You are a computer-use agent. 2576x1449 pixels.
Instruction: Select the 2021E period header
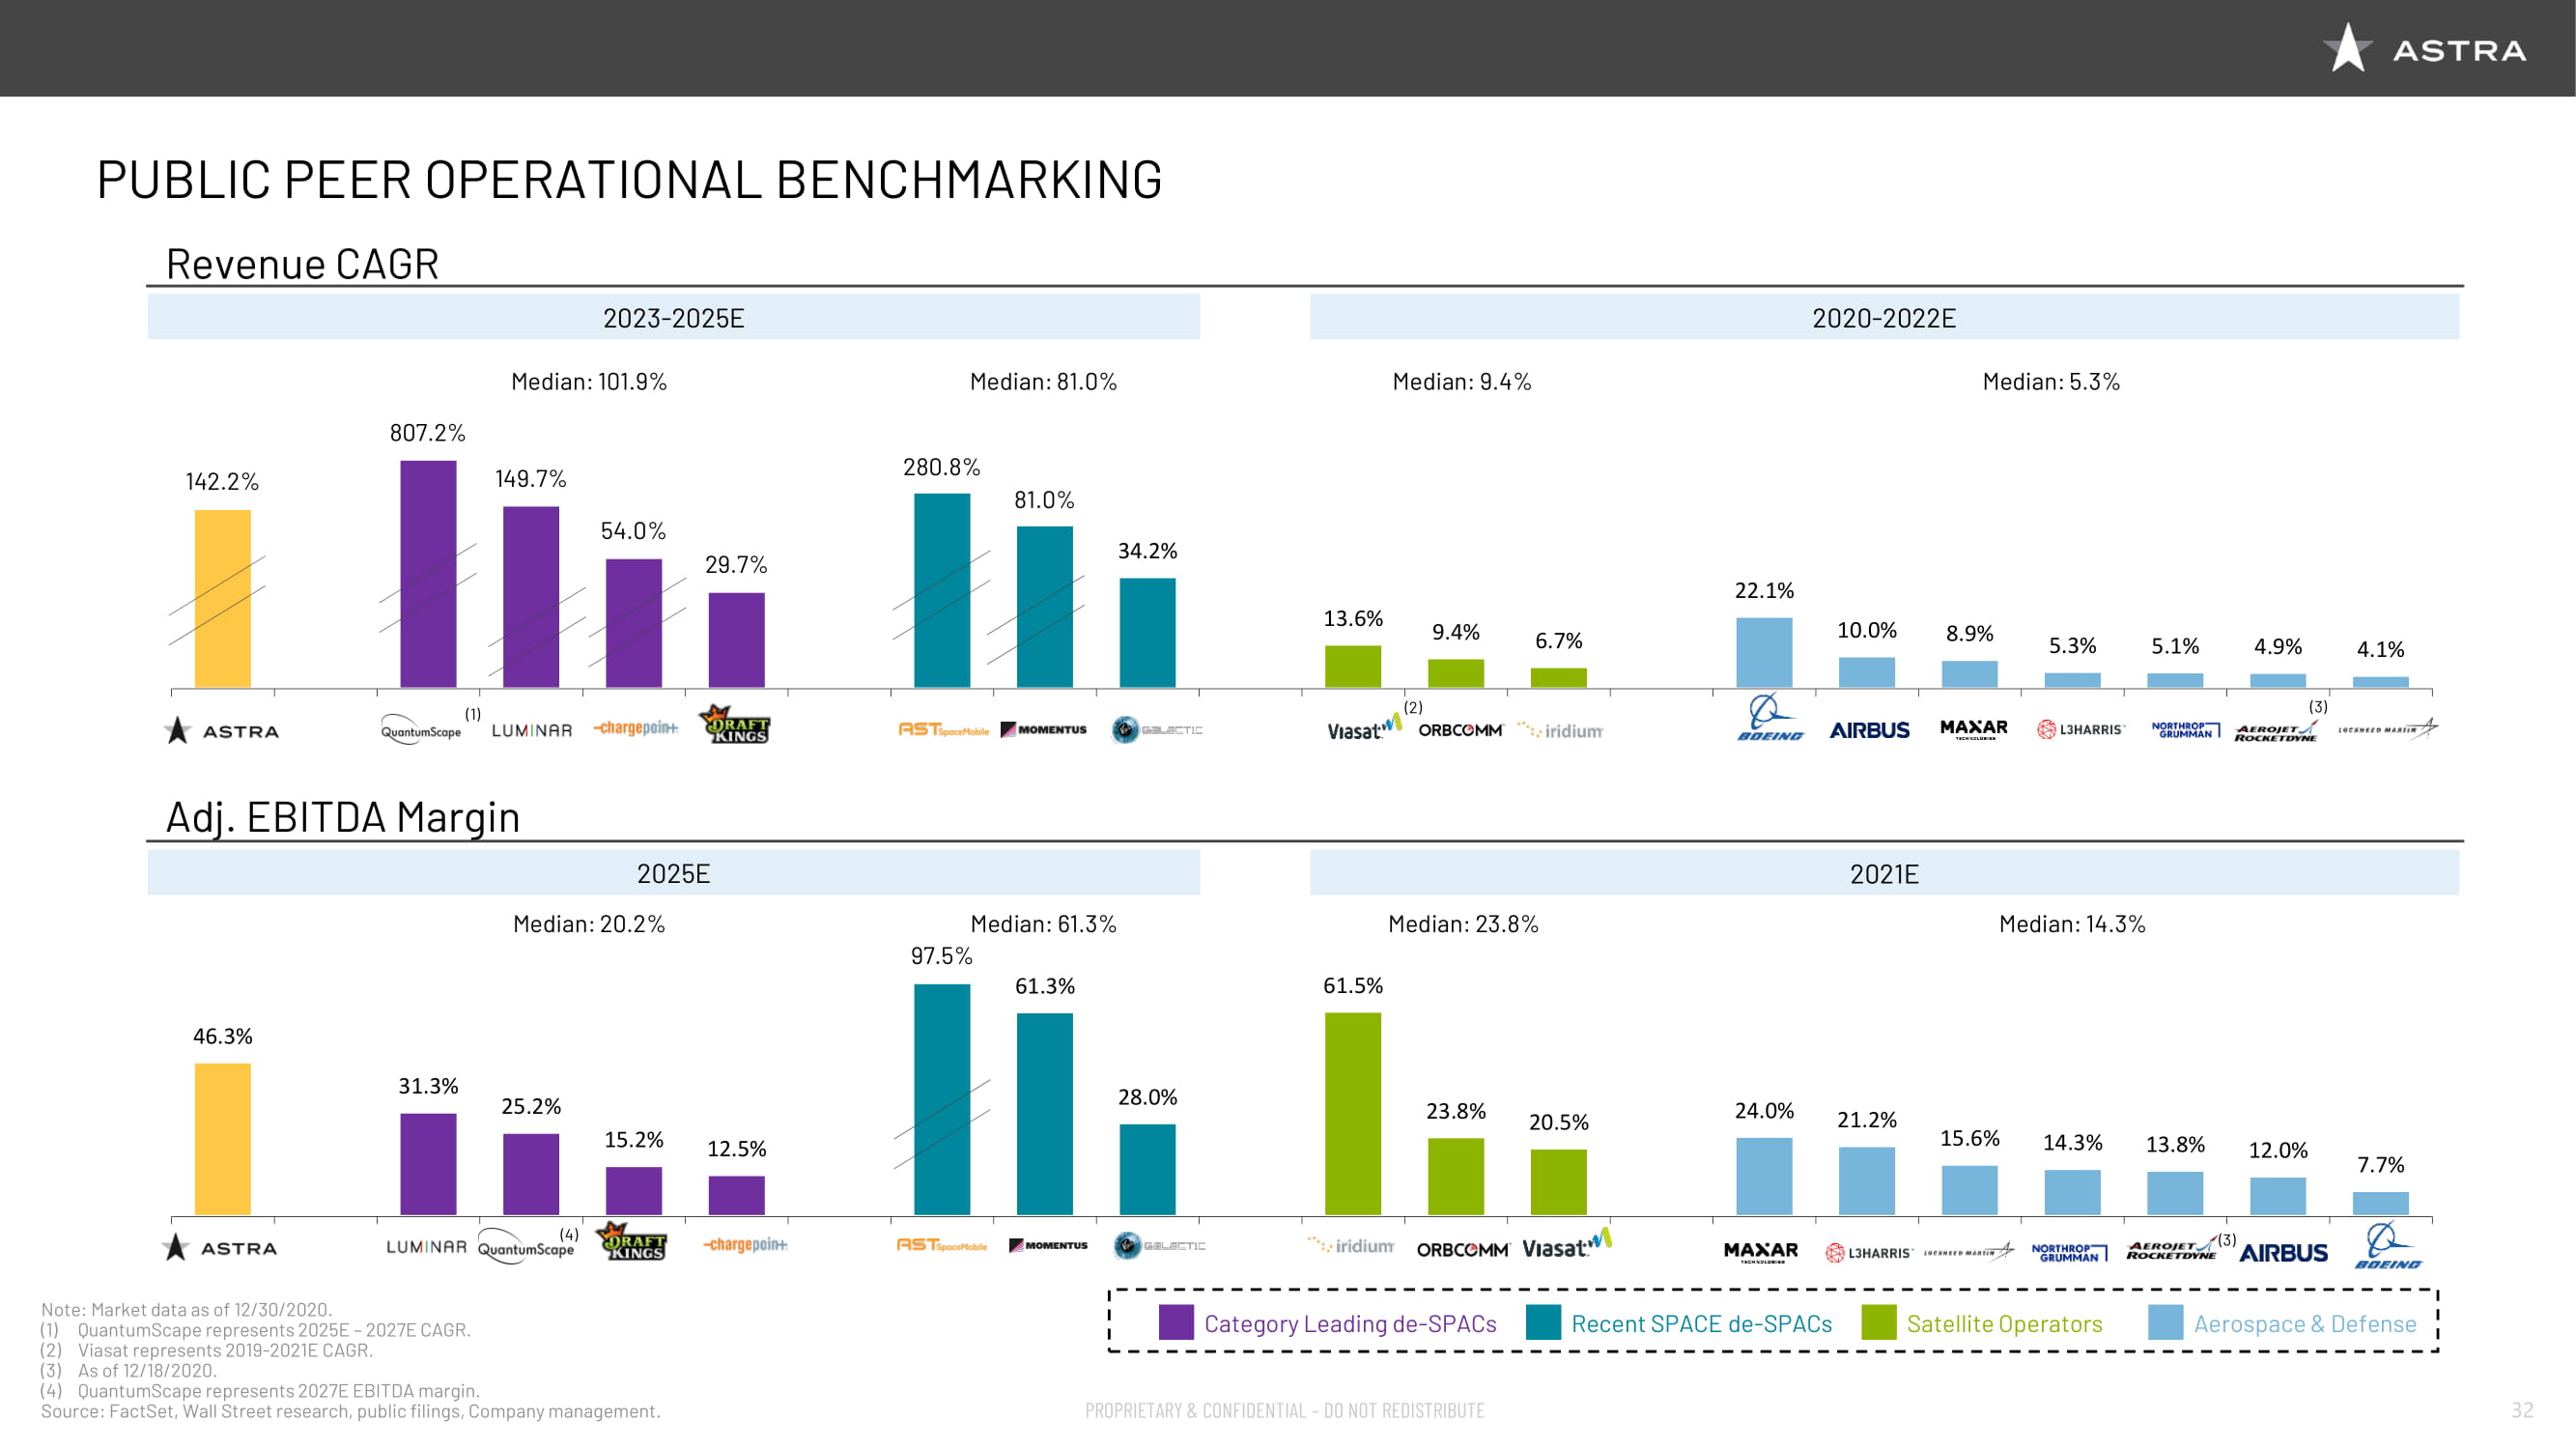click(x=1883, y=873)
